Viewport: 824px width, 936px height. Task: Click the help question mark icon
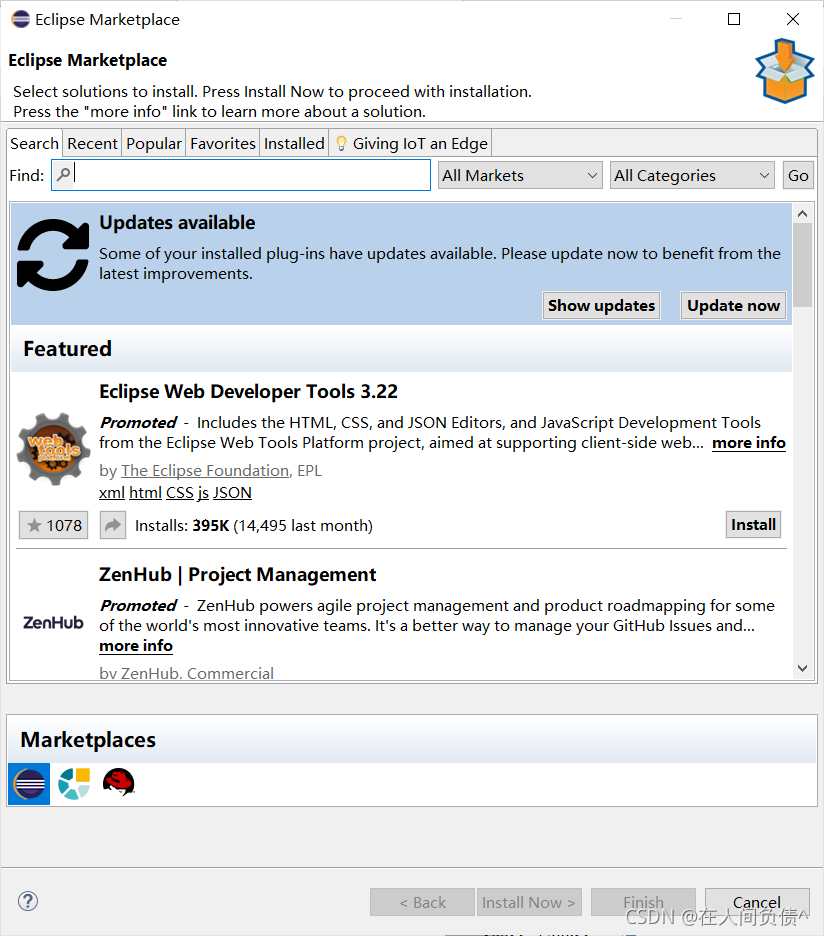point(27,901)
